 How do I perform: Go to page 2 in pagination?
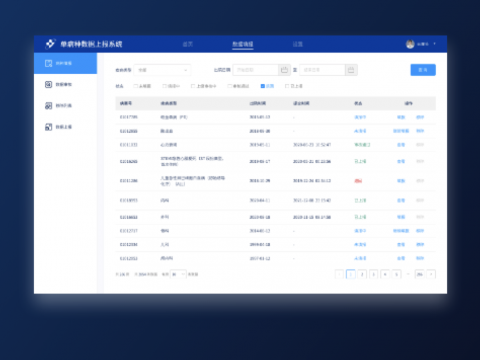[x=362, y=274]
